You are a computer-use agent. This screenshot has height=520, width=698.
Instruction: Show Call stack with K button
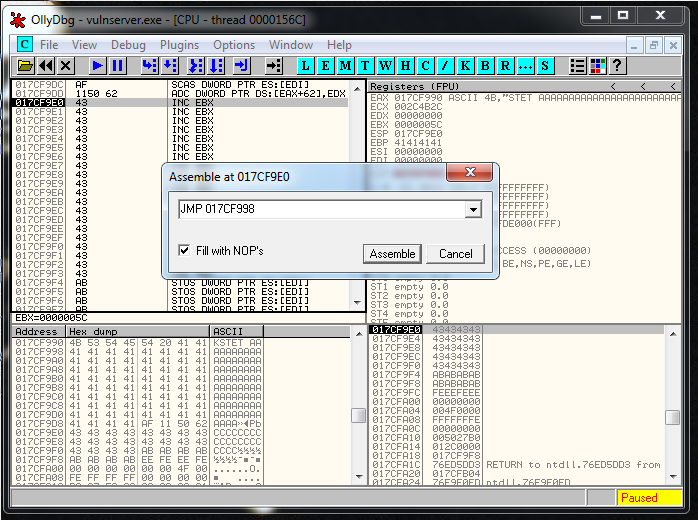(x=465, y=66)
